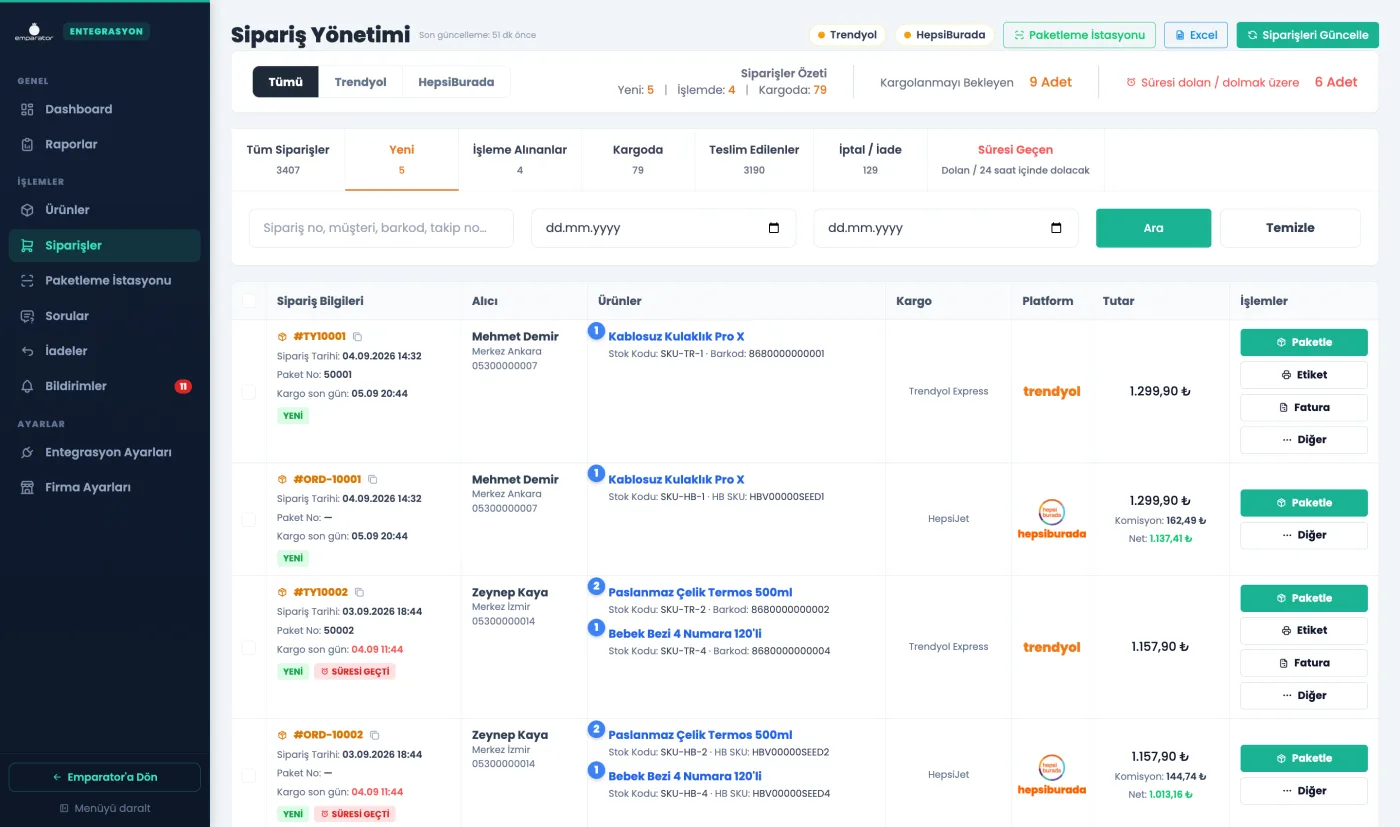Open the #ORD-10002 order number link
Screen dimensions: 1400x827
[x=328, y=735]
